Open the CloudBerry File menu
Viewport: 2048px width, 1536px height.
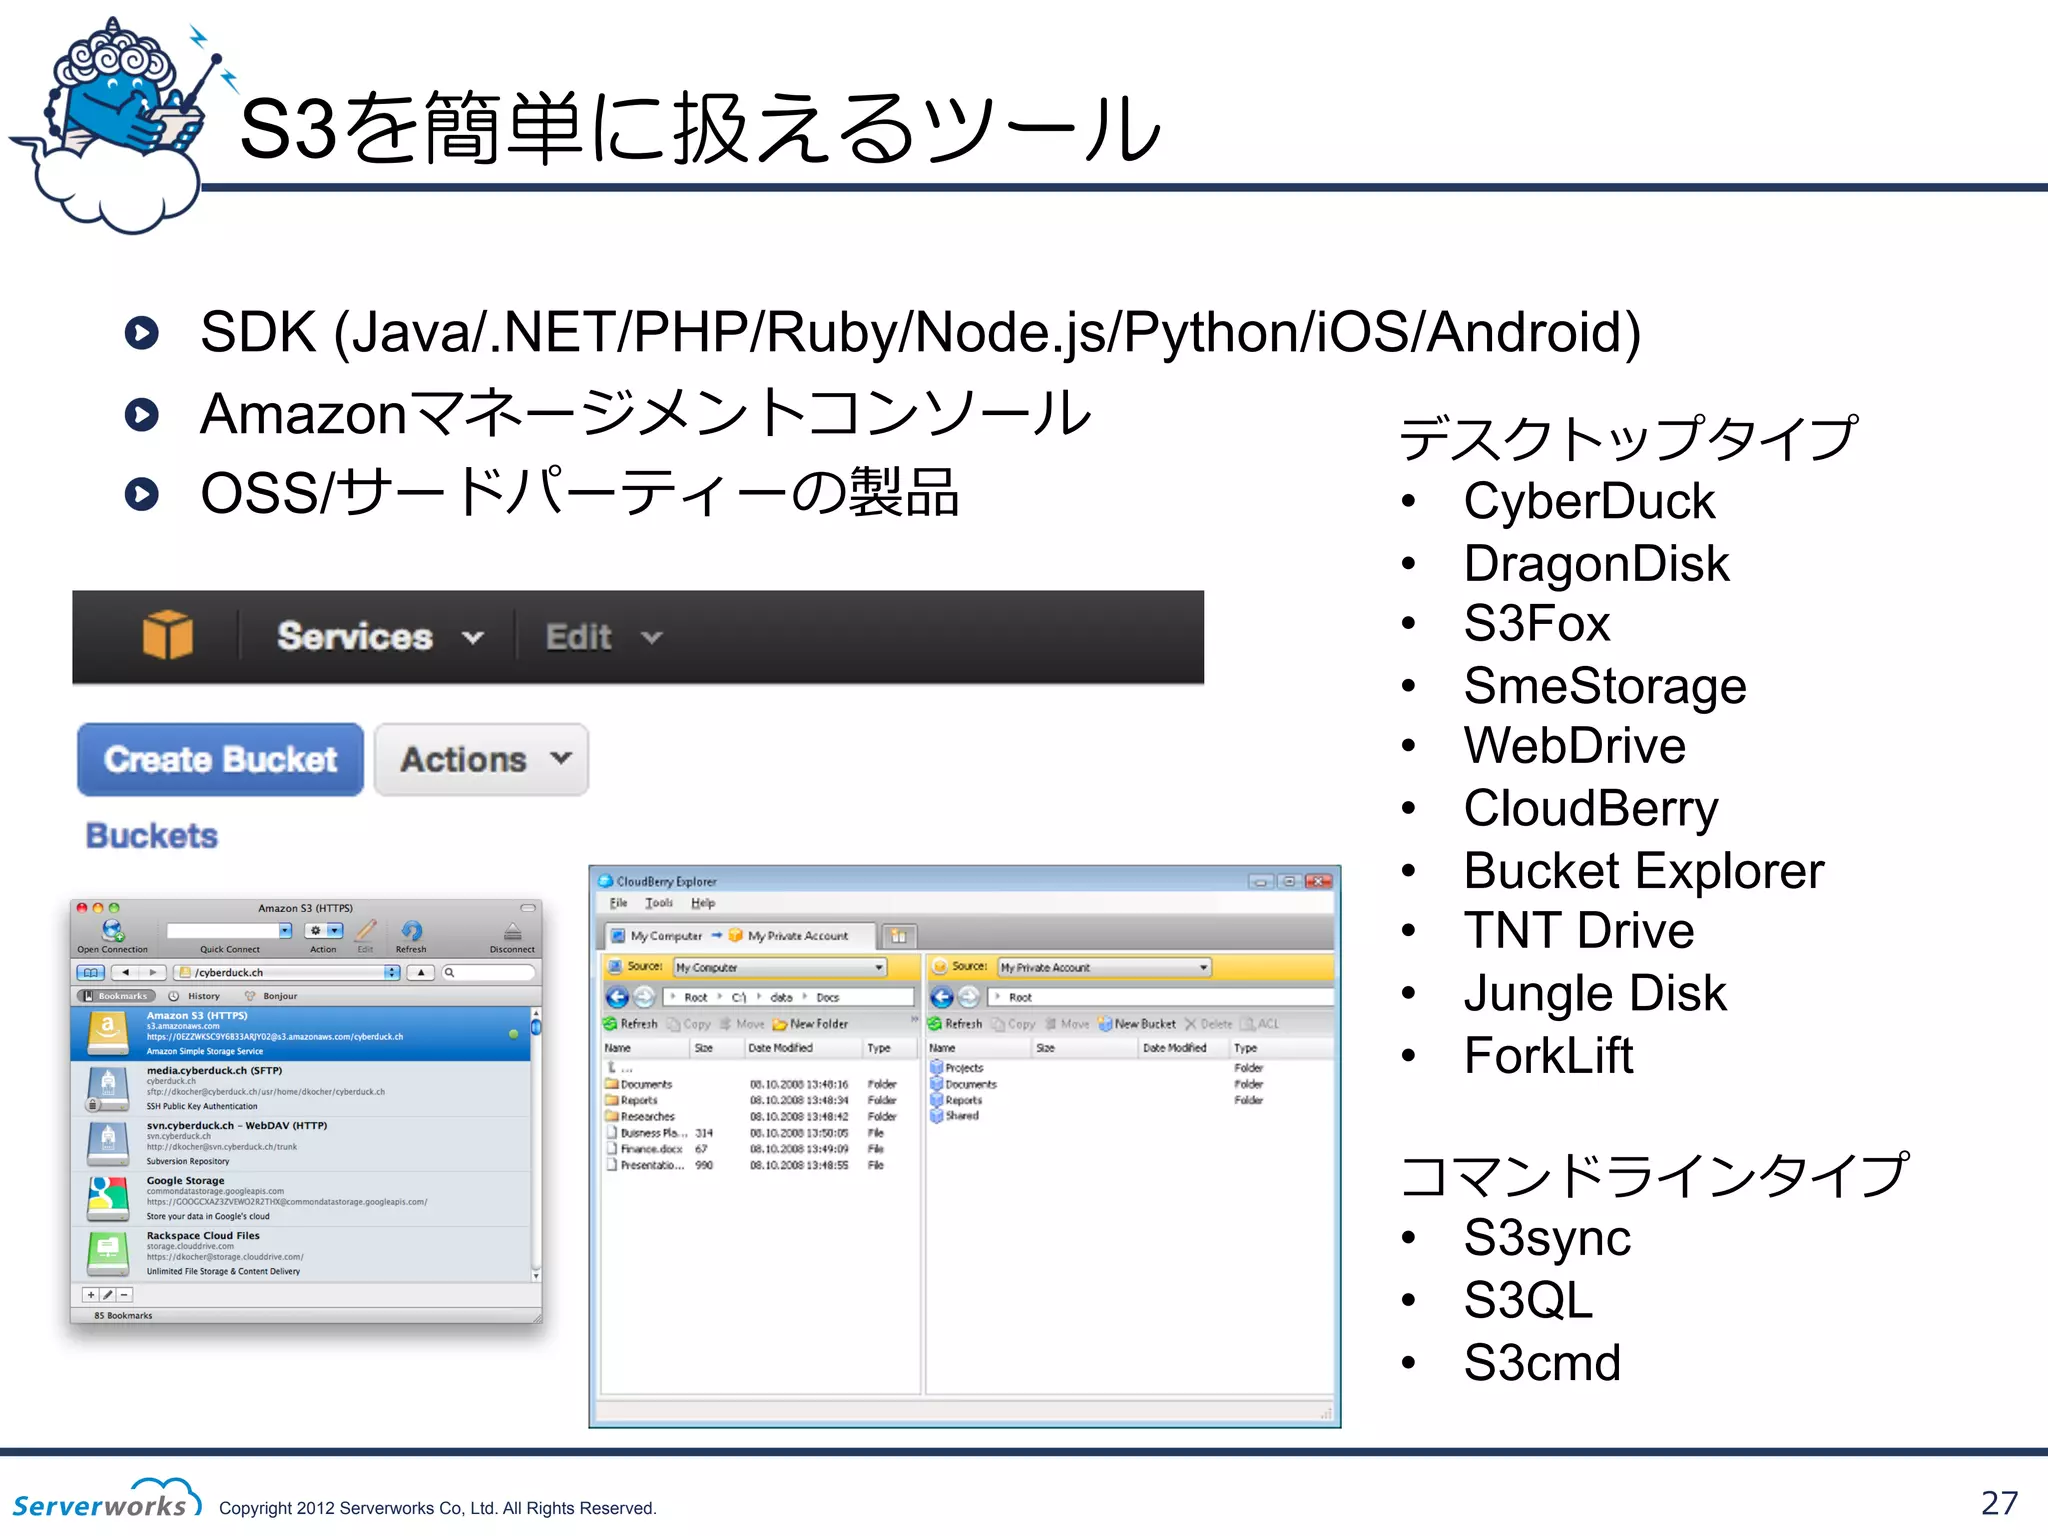tap(619, 903)
